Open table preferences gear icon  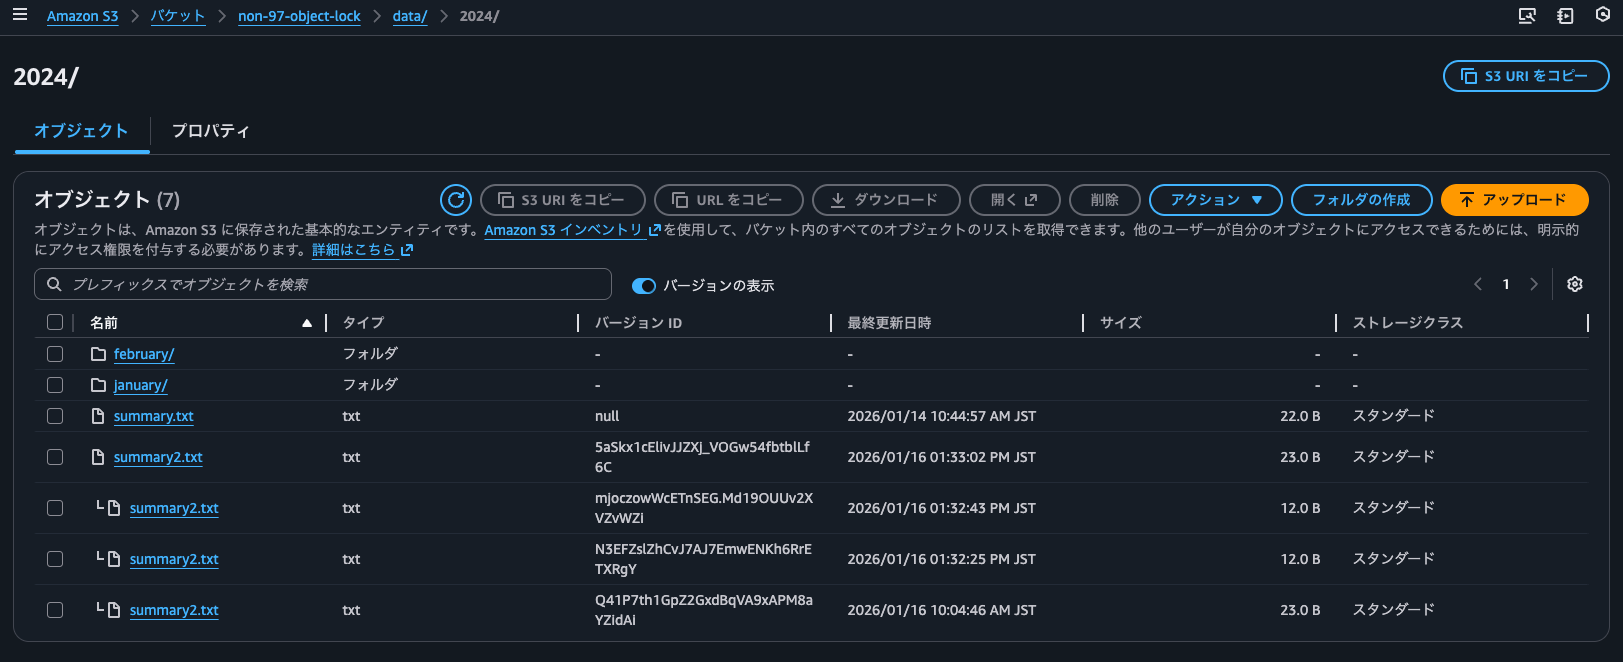tap(1574, 284)
